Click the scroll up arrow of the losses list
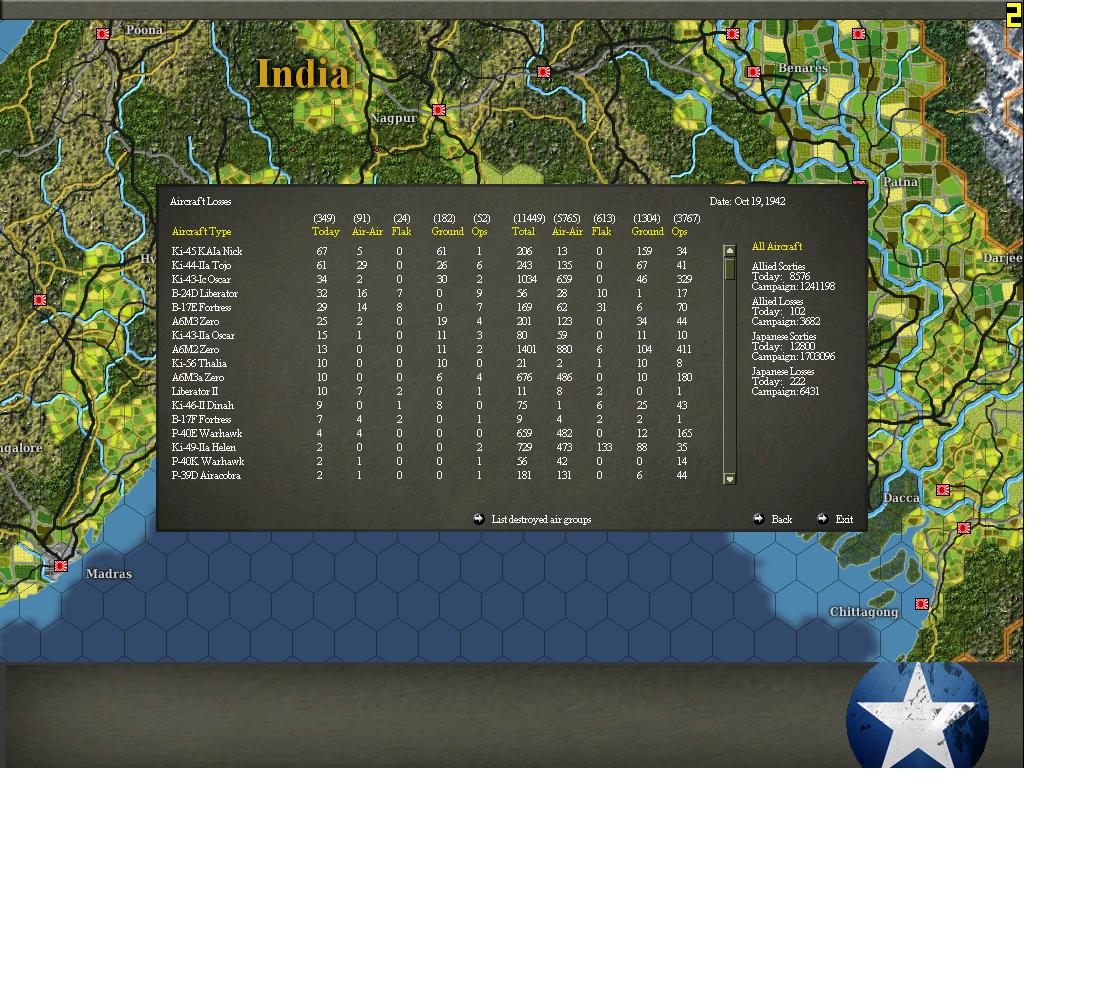The height and width of the screenshot is (1000, 1100). pyautogui.click(x=730, y=251)
